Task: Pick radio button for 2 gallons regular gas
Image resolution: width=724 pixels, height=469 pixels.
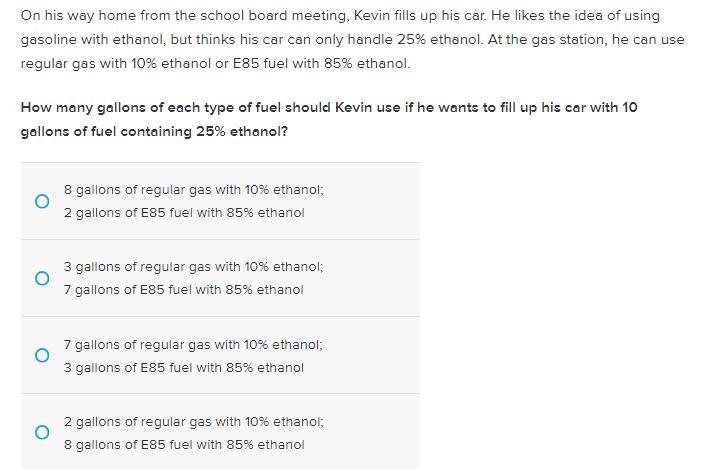Action: [x=42, y=433]
